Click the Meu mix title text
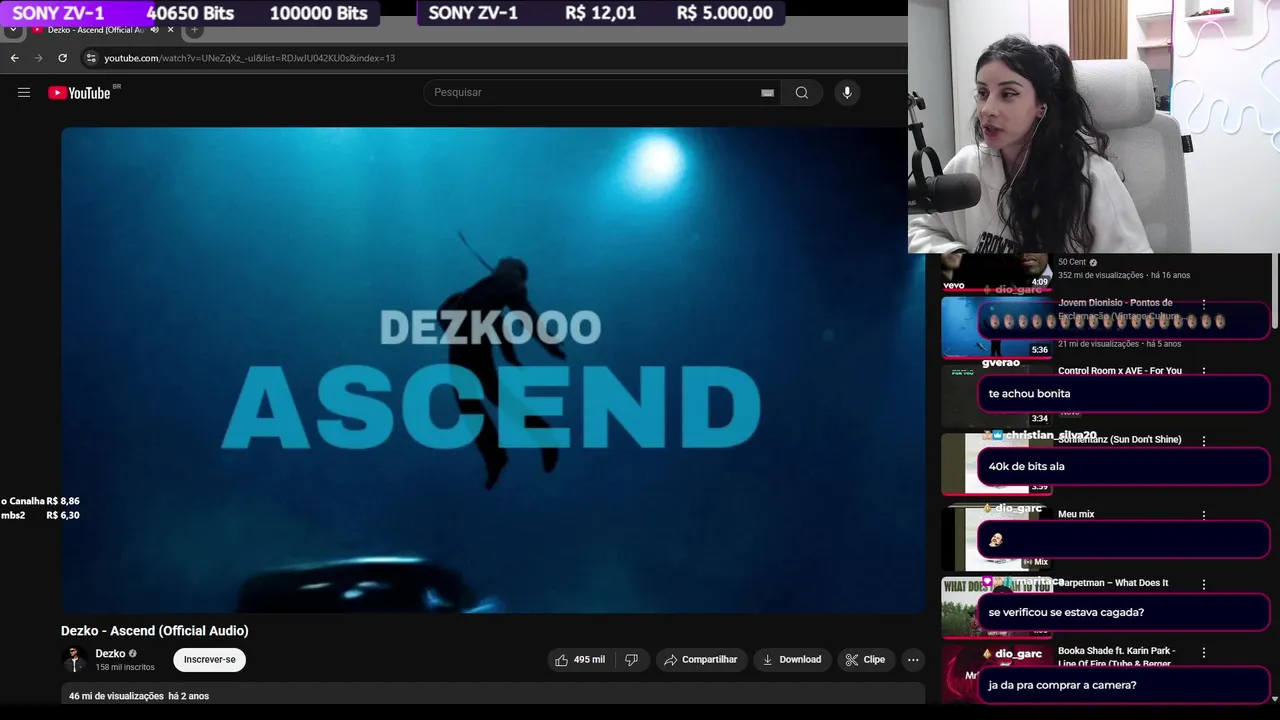The height and width of the screenshot is (720, 1280). (1076, 514)
